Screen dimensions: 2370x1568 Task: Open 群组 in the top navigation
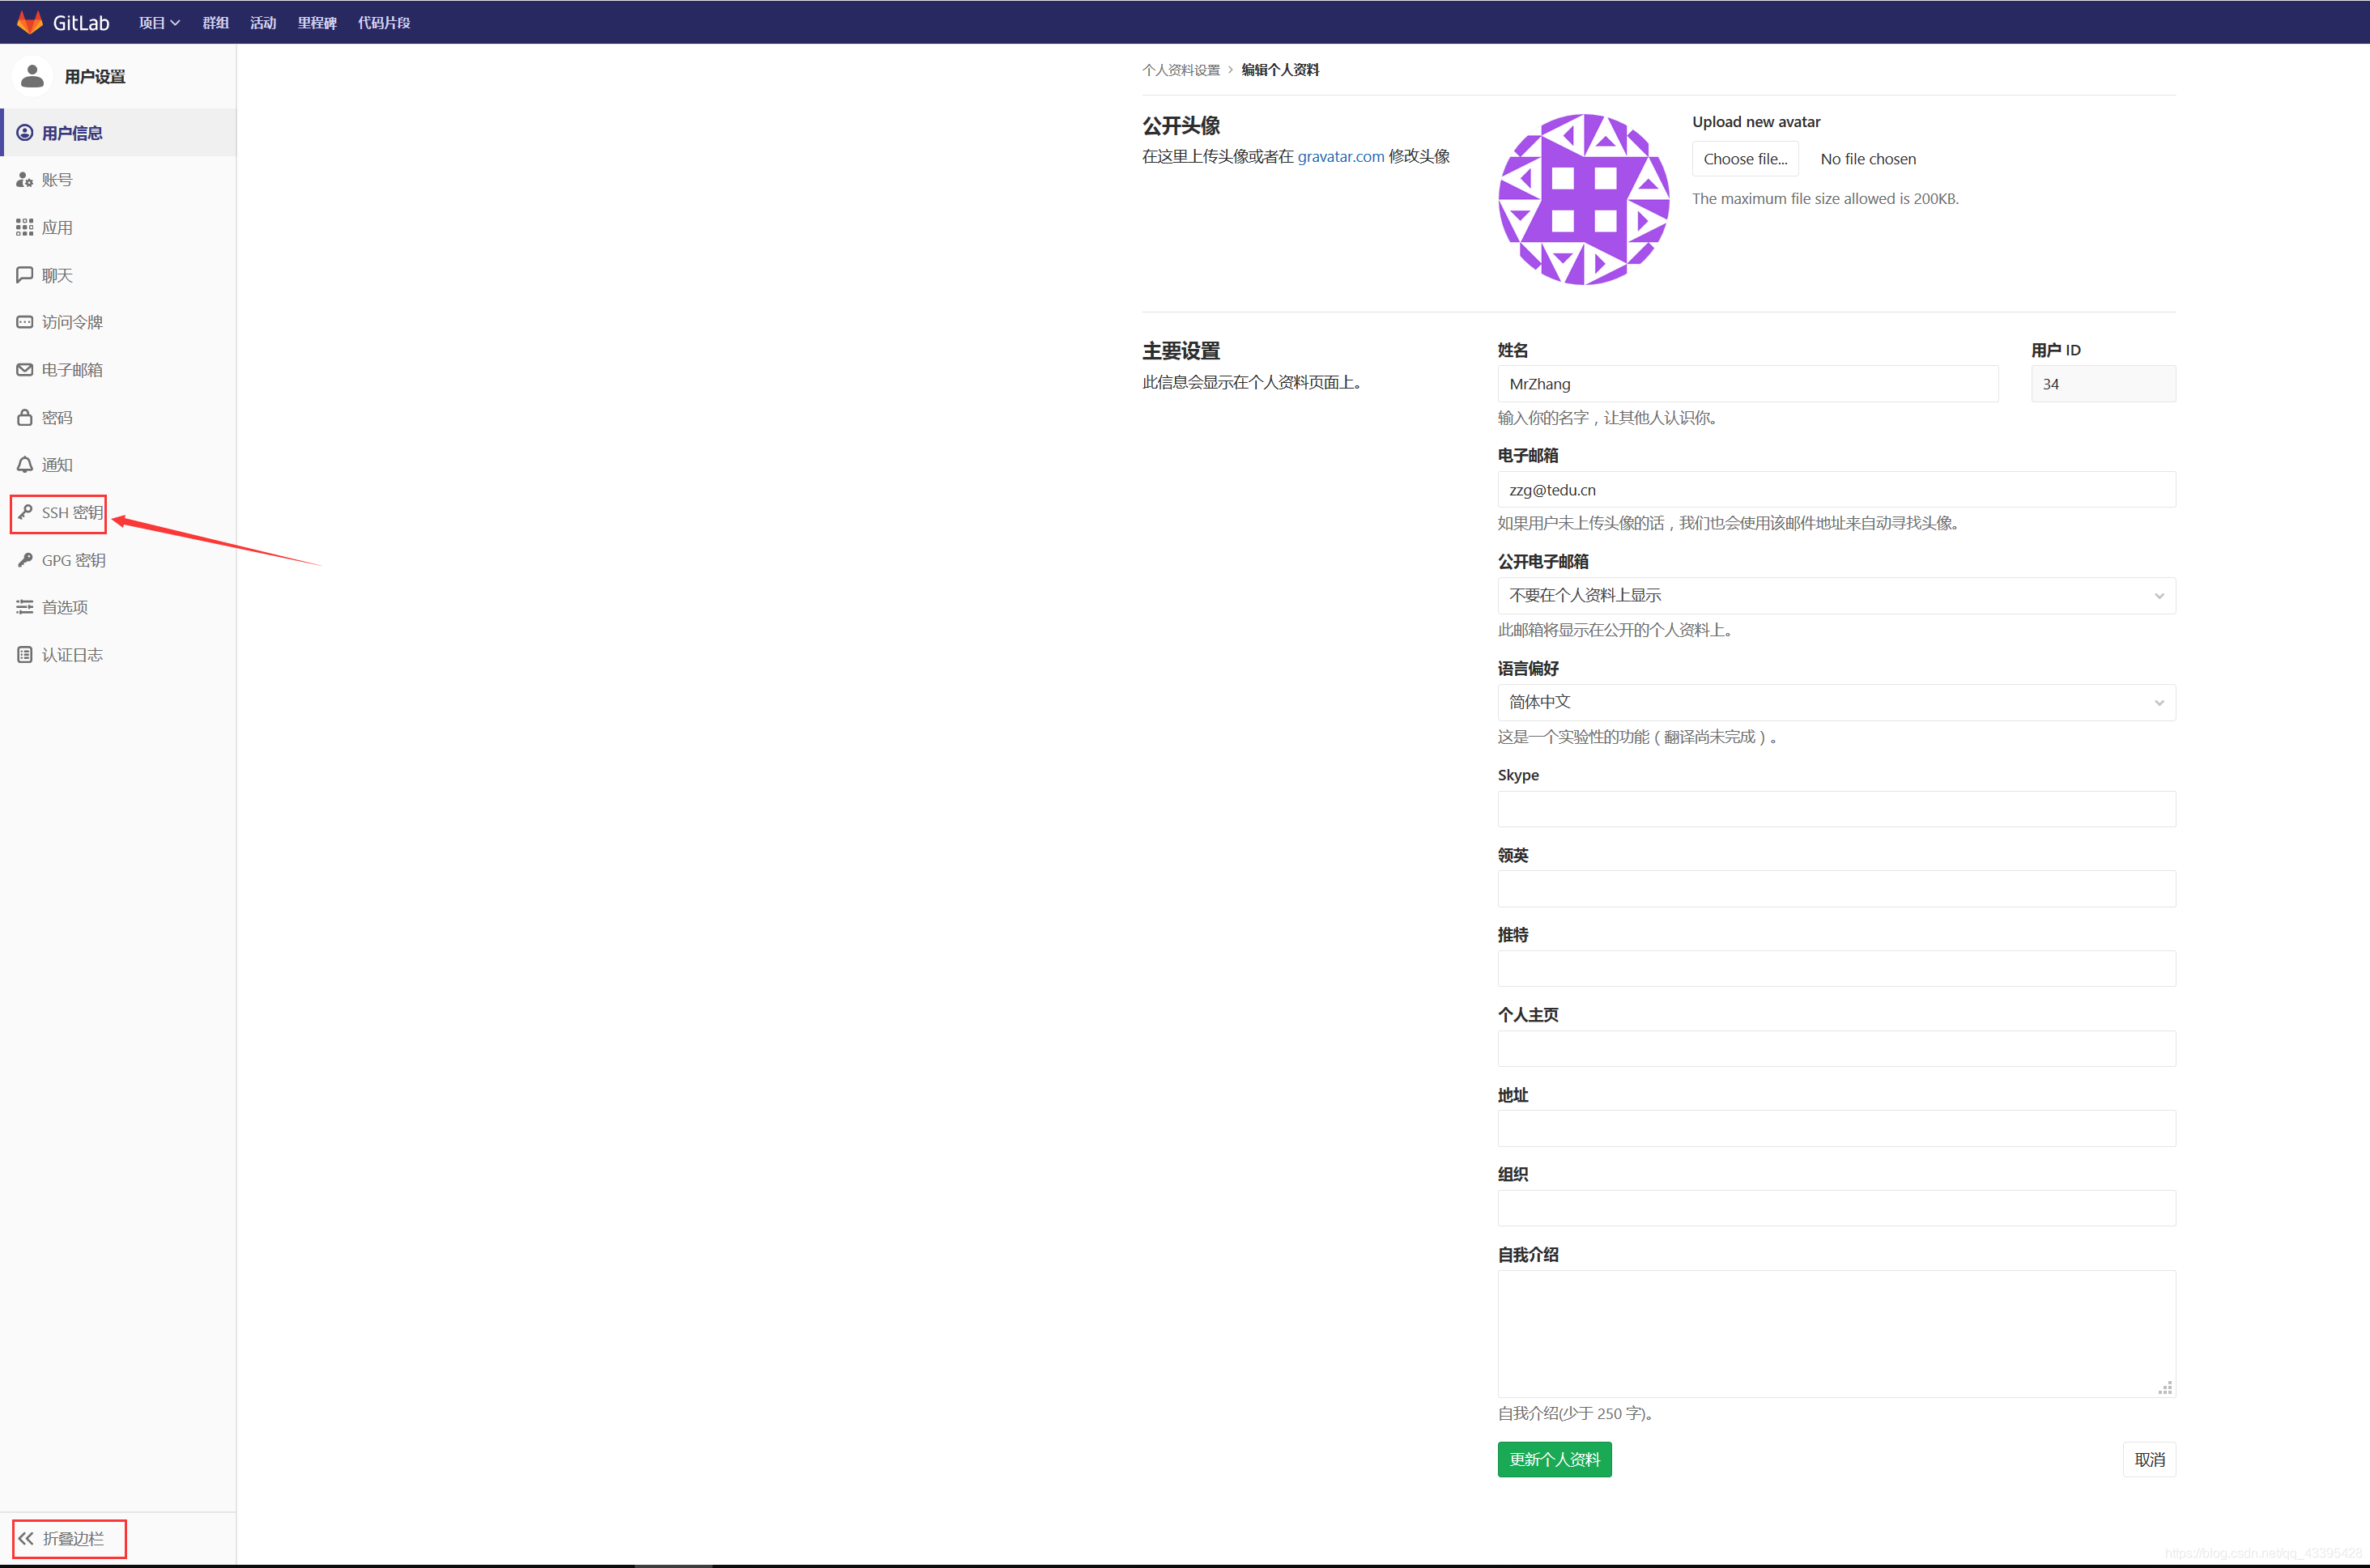[216, 22]
